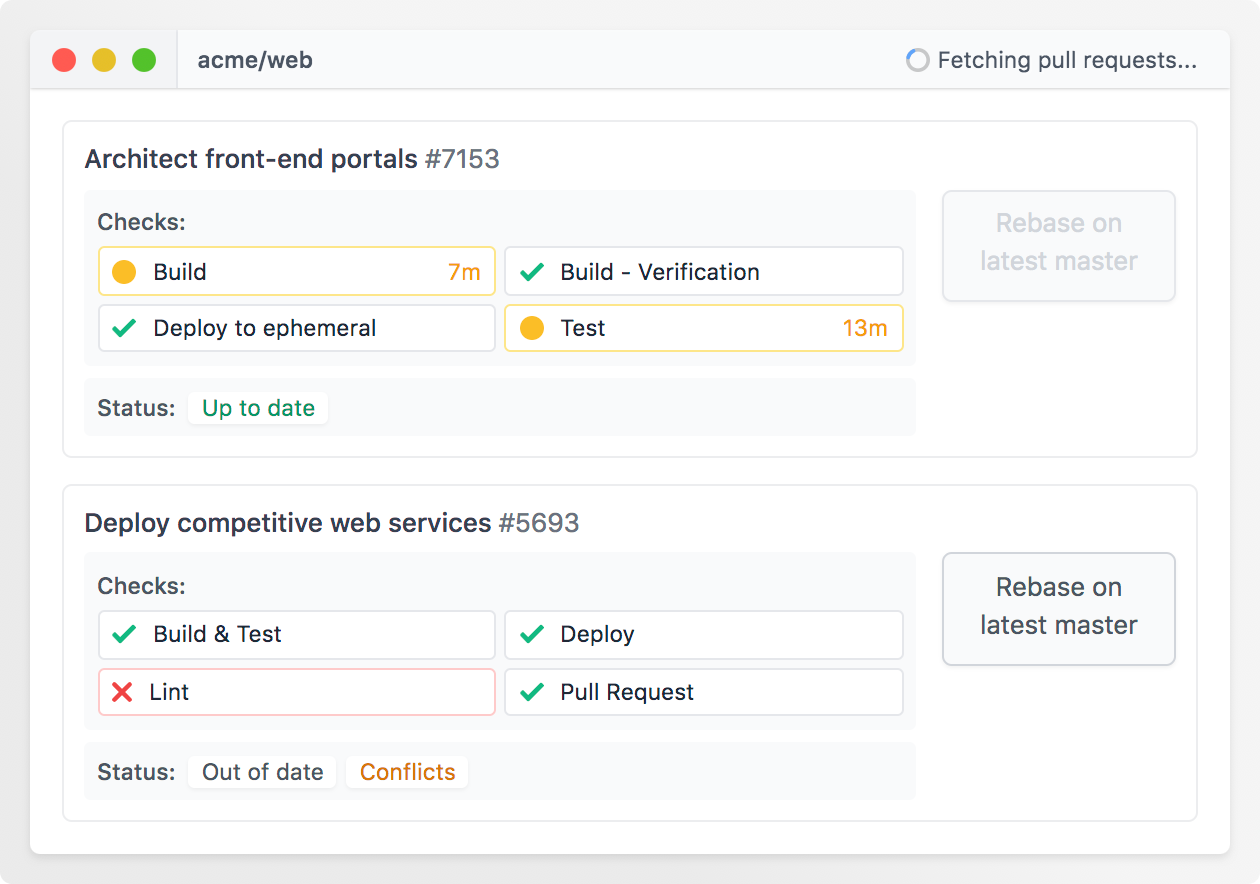
Task: Click the green checkmark on Build & Test
Action: point(124,634)
